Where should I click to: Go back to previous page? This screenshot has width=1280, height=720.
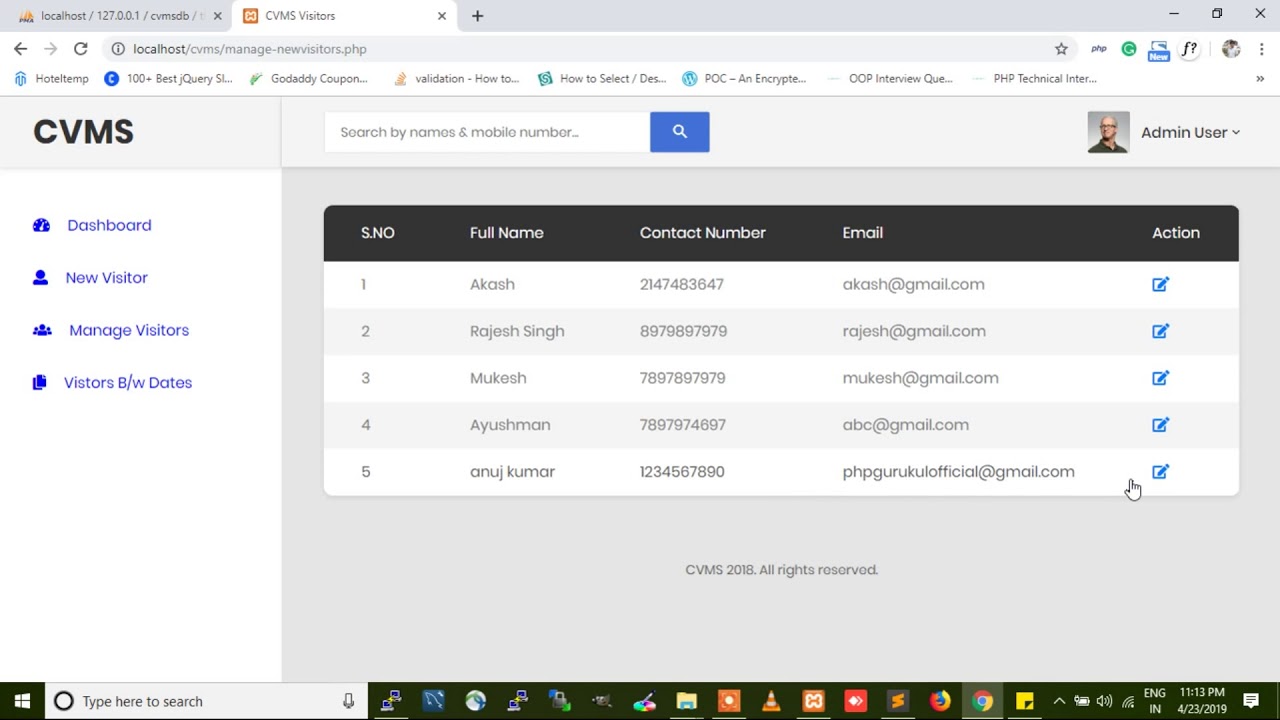pyautogui.click(x=21, y=49)
